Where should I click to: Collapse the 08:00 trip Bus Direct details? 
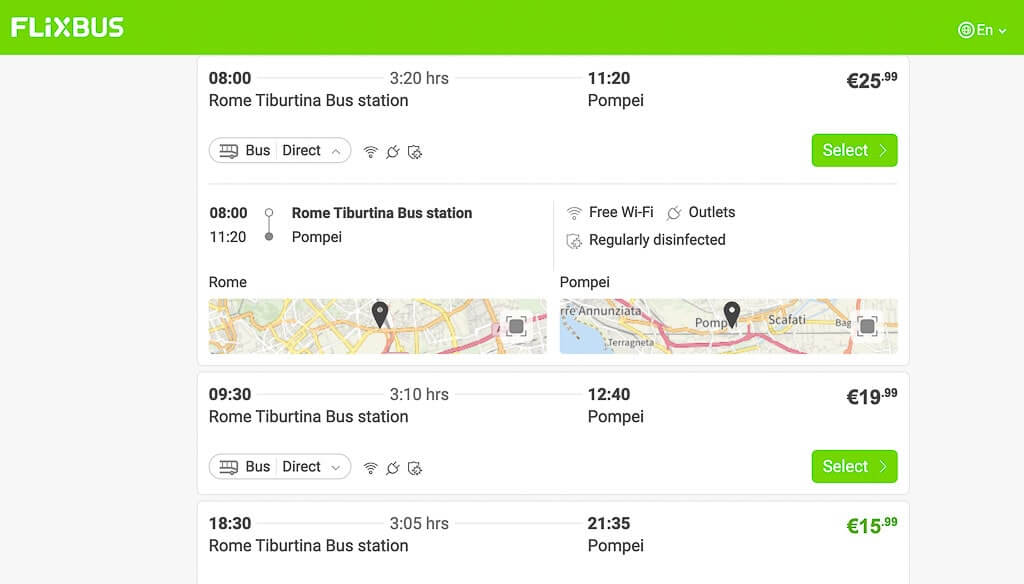[280, 151]
